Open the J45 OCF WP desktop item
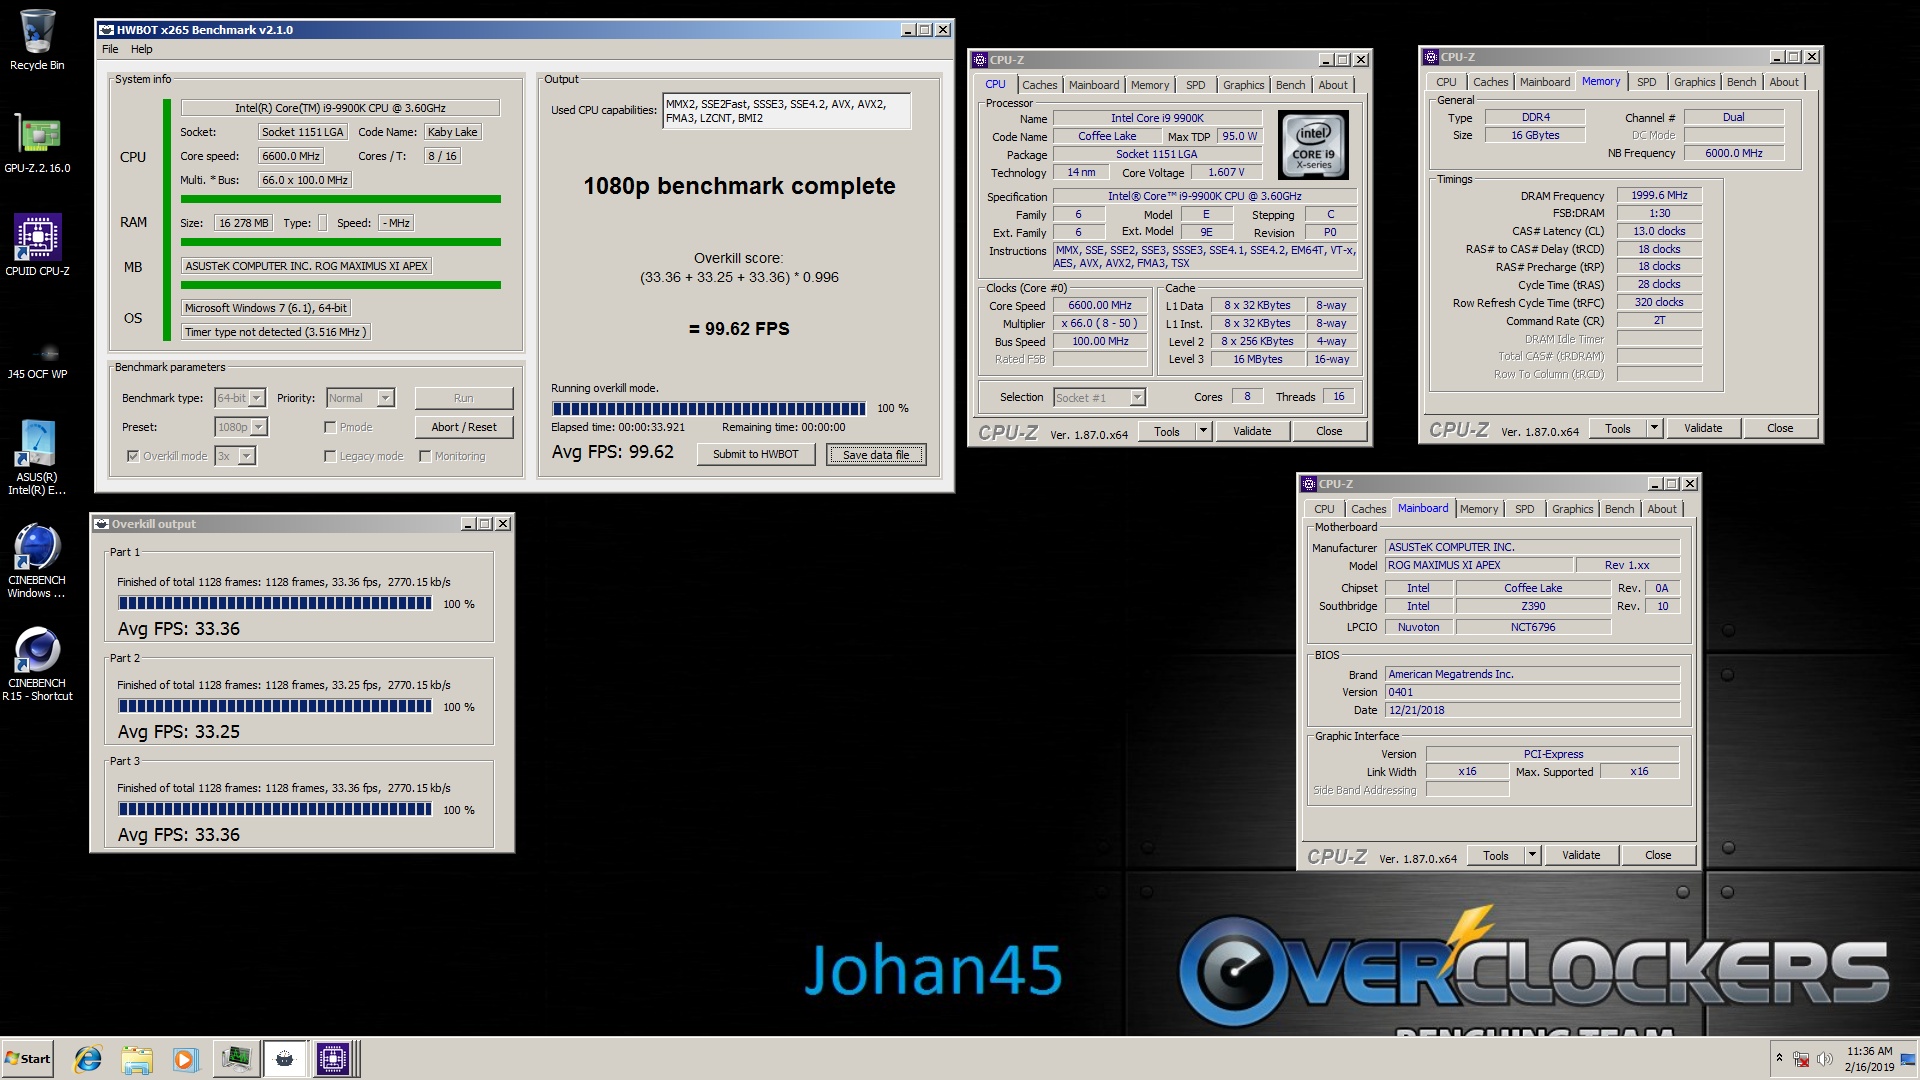 37,360
